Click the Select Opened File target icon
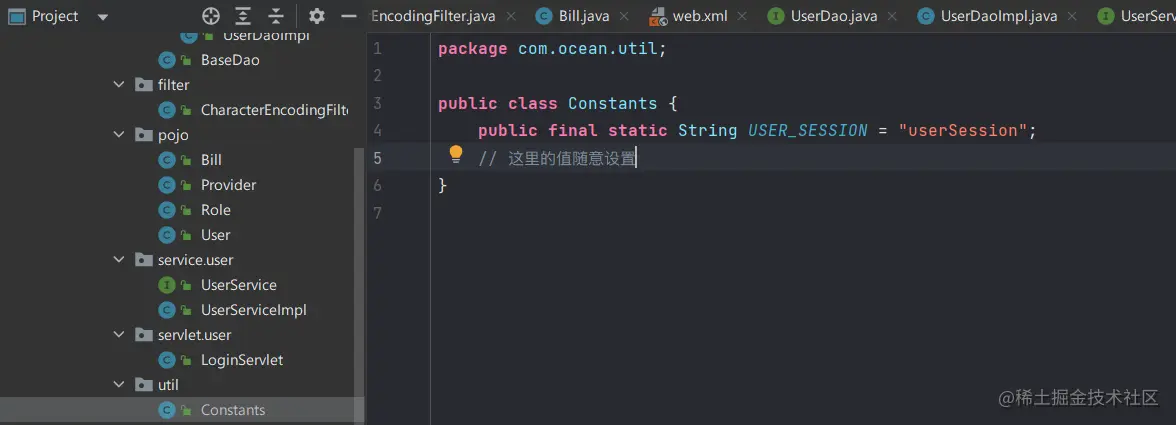The width and height of the screenshot is (1176, 425). coord(212,16)
